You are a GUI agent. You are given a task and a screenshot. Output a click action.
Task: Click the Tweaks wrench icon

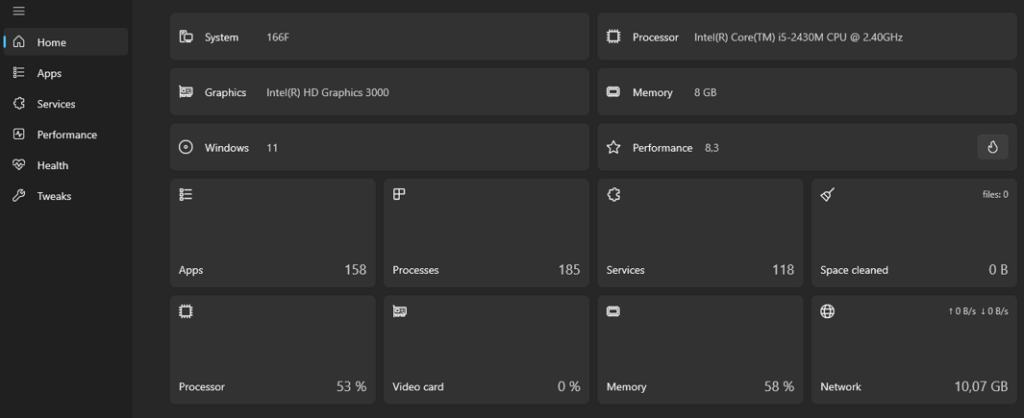[x=19, y=195]
